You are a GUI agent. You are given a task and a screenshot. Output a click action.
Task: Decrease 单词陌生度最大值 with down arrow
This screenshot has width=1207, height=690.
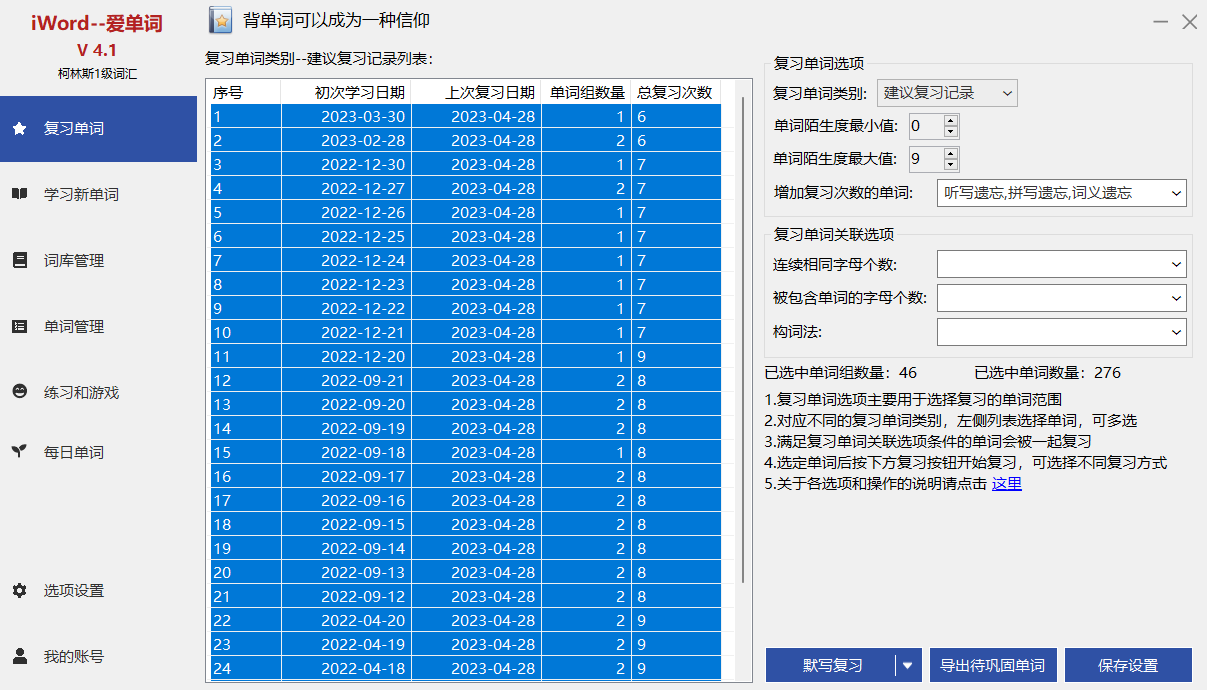(x=950, y=165)
